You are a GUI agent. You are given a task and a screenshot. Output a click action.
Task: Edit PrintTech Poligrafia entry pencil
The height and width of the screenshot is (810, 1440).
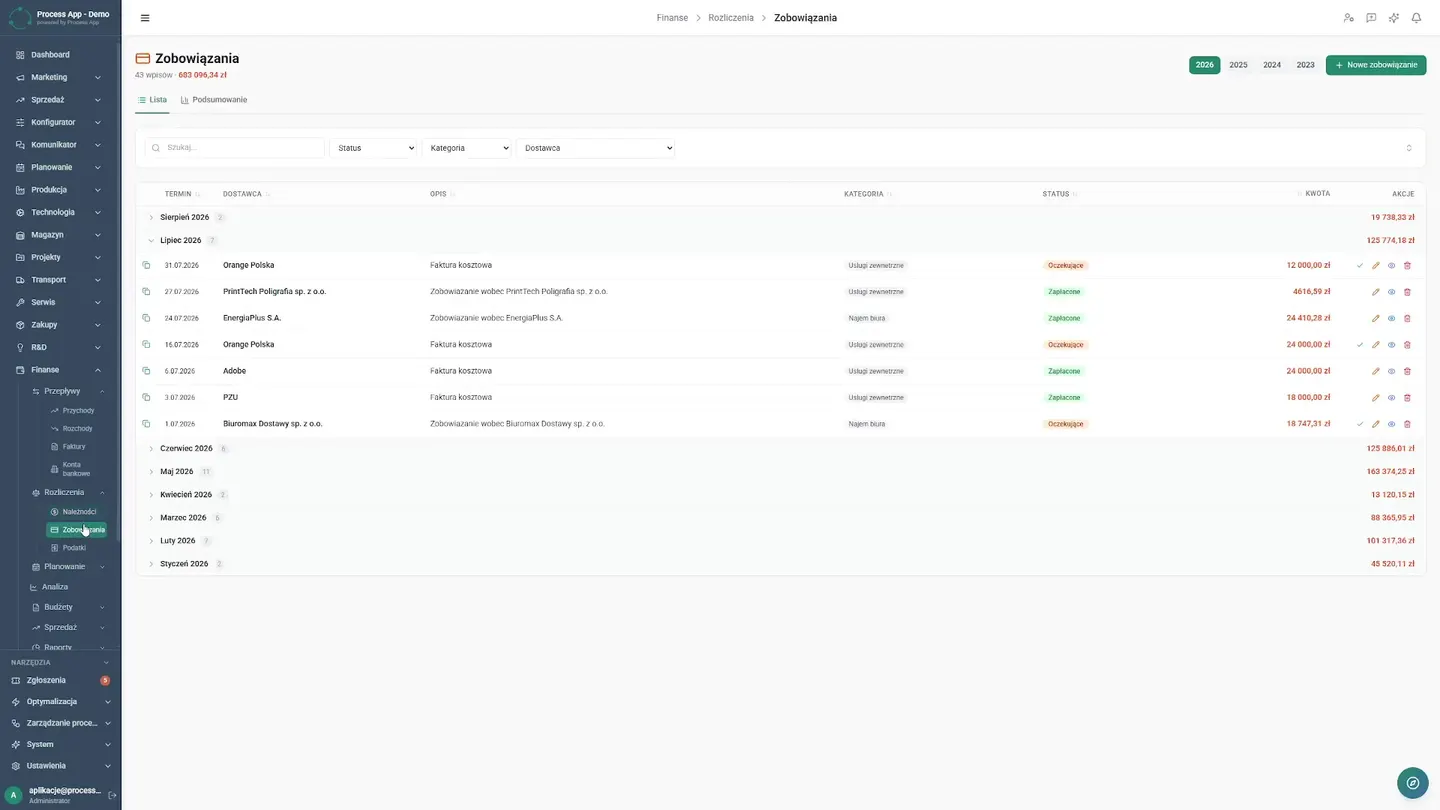coord(1376,292)
